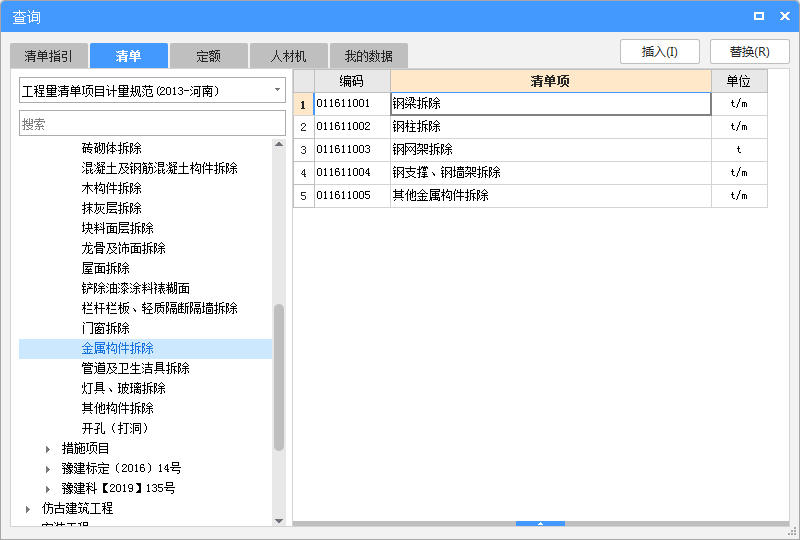
Task: Click tree scrollbar up arrow
Action: coord(279,144)
